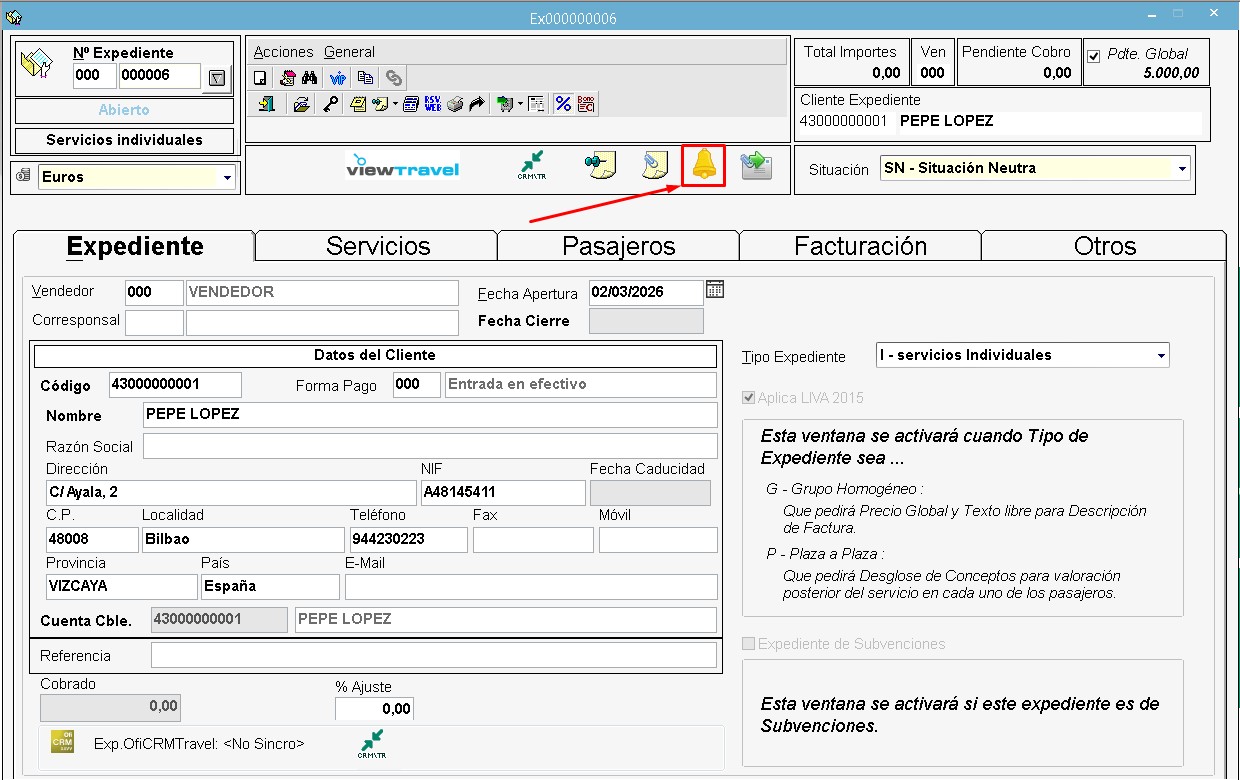Toggle the Aplica LIVA 2015 checkbox
The height and width of the screenshot is (780, 1240).
click(x=749, y=398)
